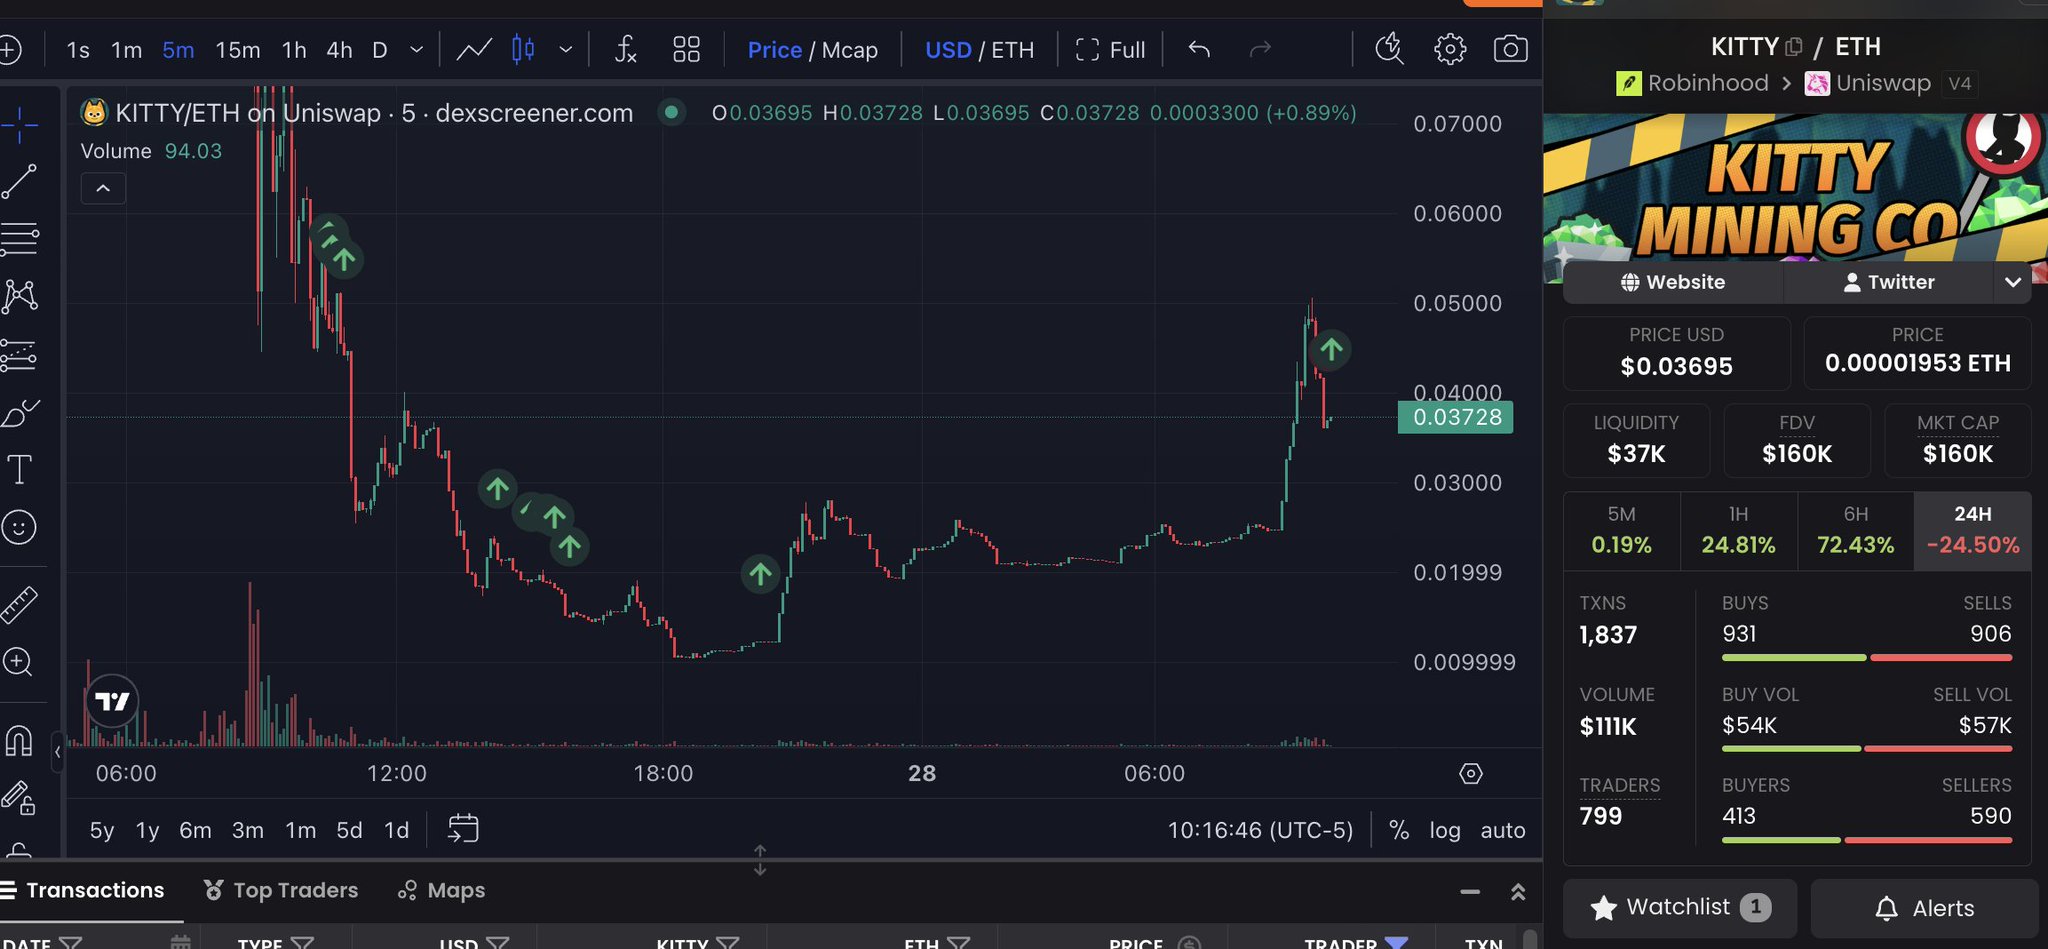Open the Alerts button
The image size is (2048, 949).
tap(1924, 908)
